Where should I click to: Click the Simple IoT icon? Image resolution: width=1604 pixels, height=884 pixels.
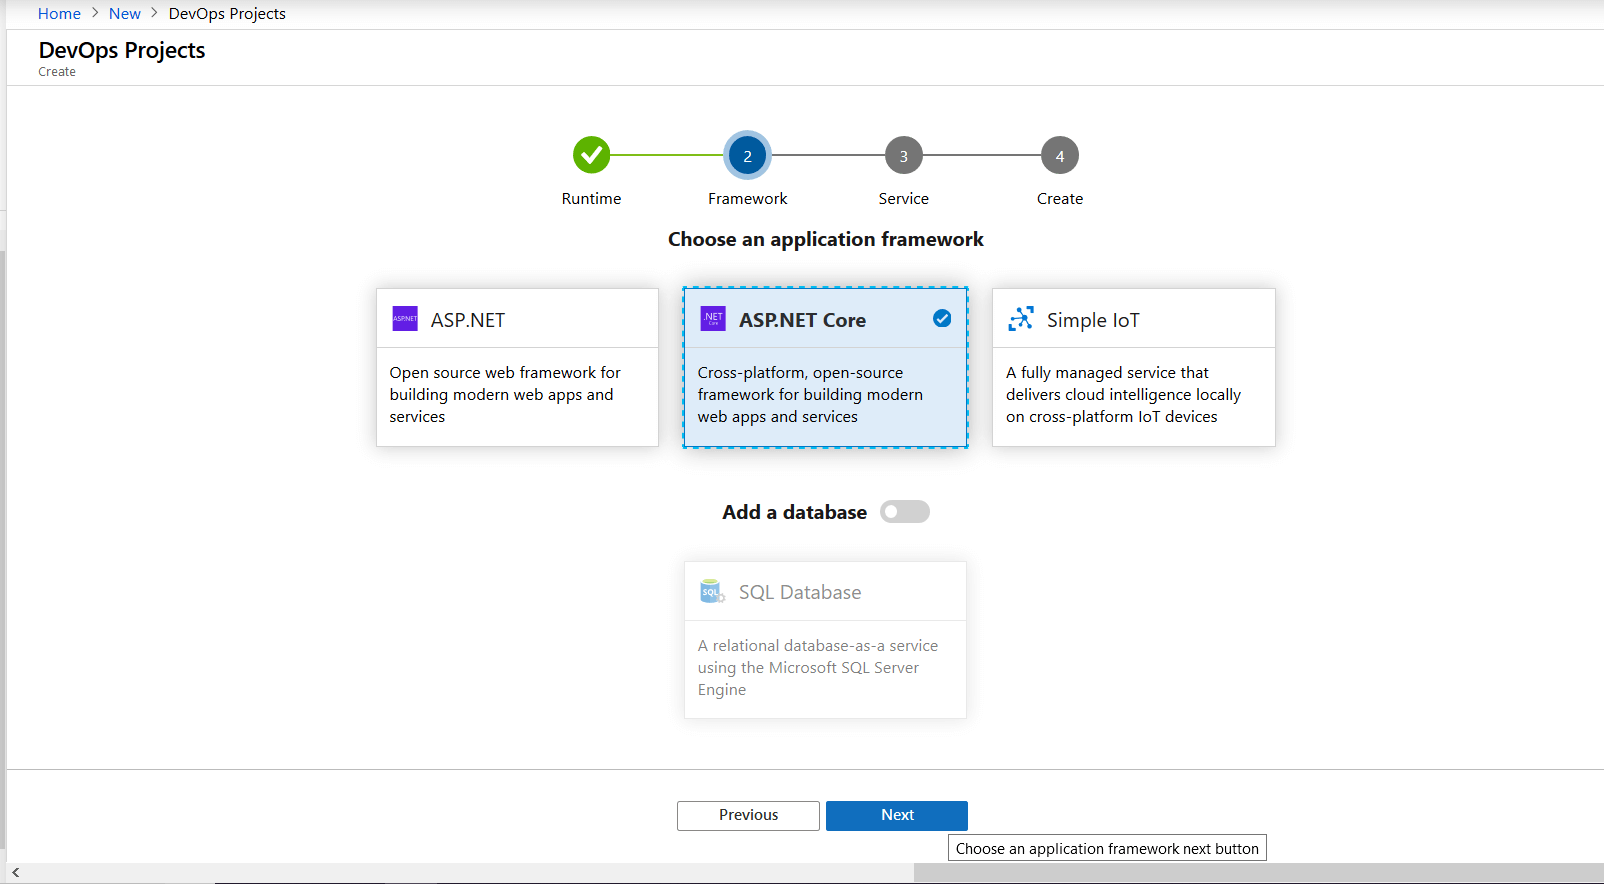[1021, 319]
